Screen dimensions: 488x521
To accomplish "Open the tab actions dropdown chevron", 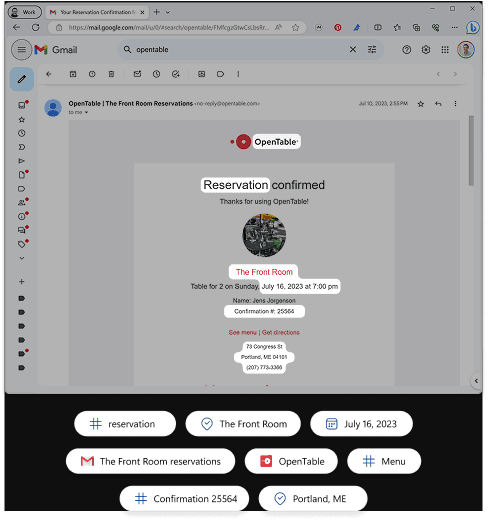I will pos(168,12).
